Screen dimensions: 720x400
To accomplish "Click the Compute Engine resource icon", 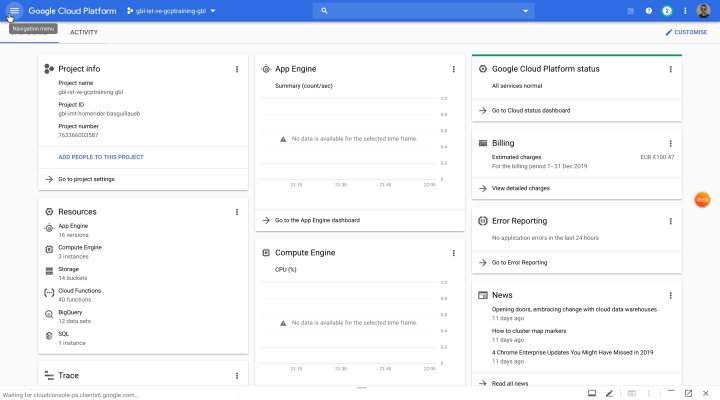I will click(49, 249).
